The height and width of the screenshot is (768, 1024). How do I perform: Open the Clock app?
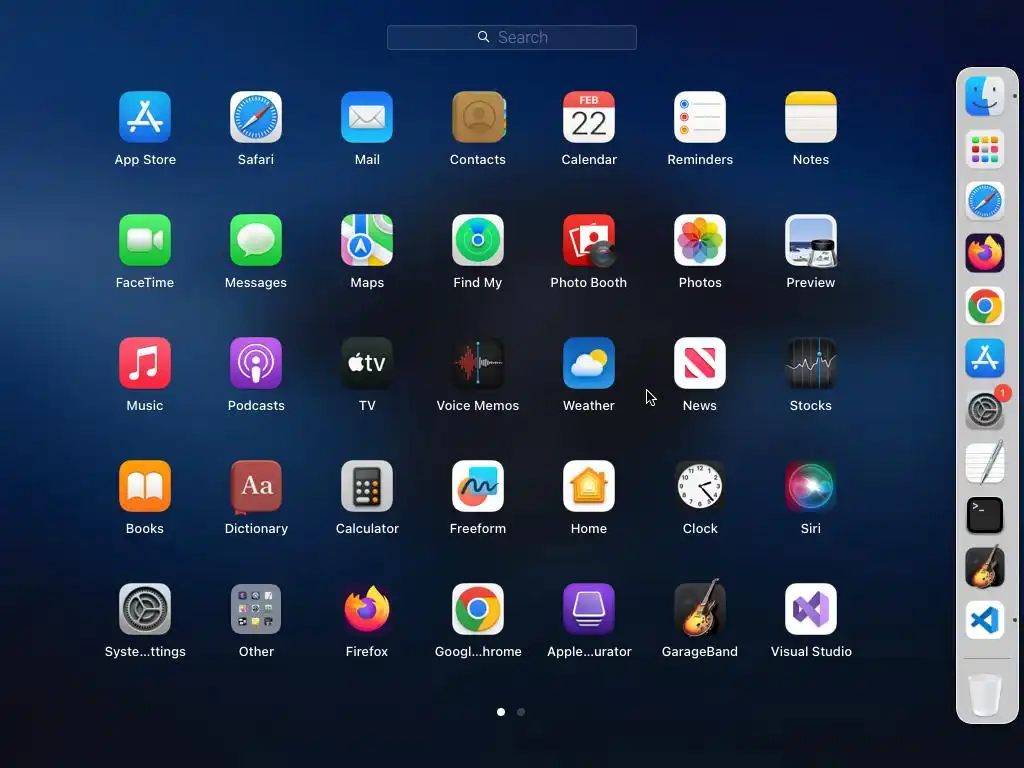(700, 487)
